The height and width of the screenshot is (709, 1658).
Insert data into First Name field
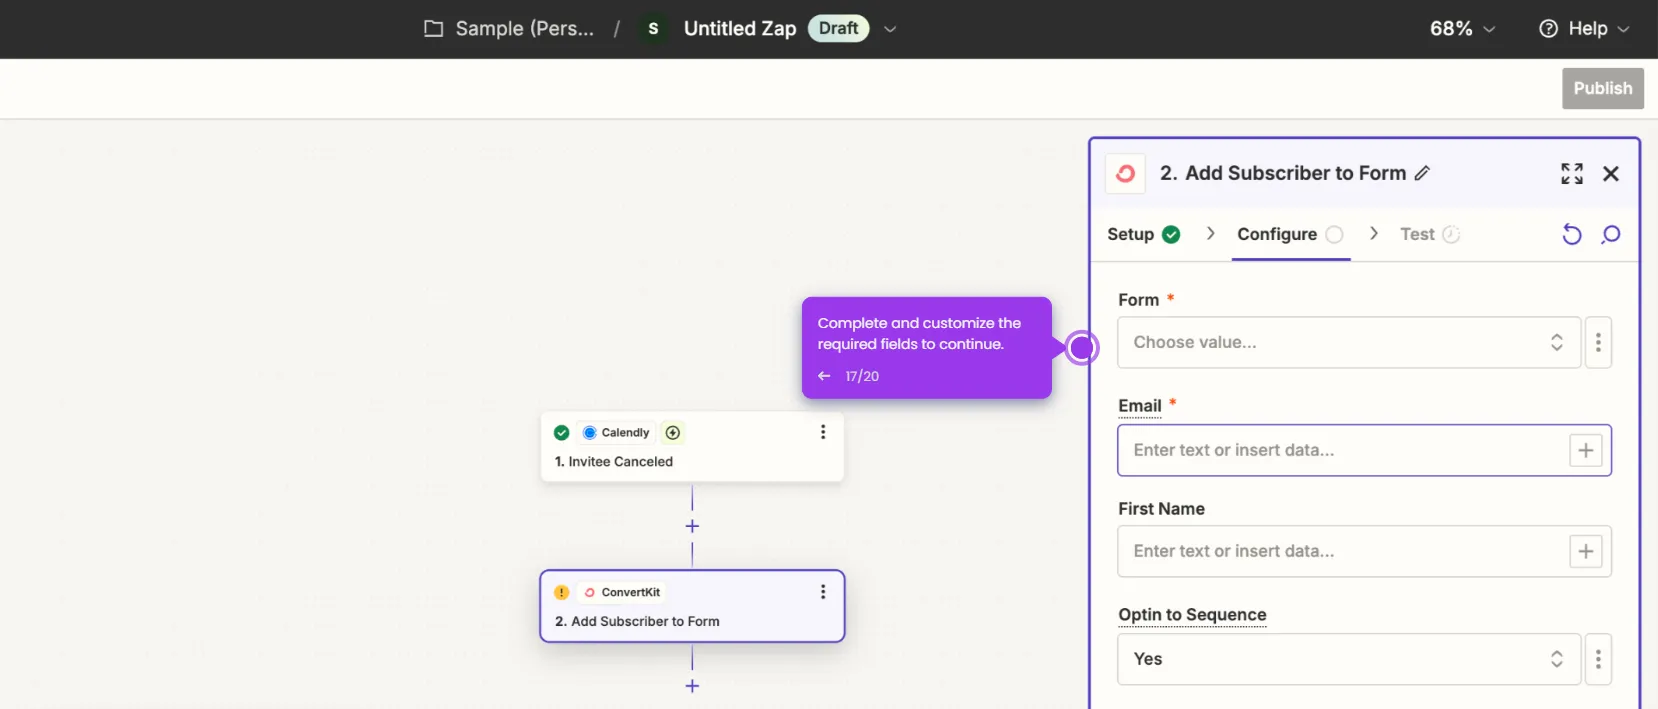[x=1586, y=551]
